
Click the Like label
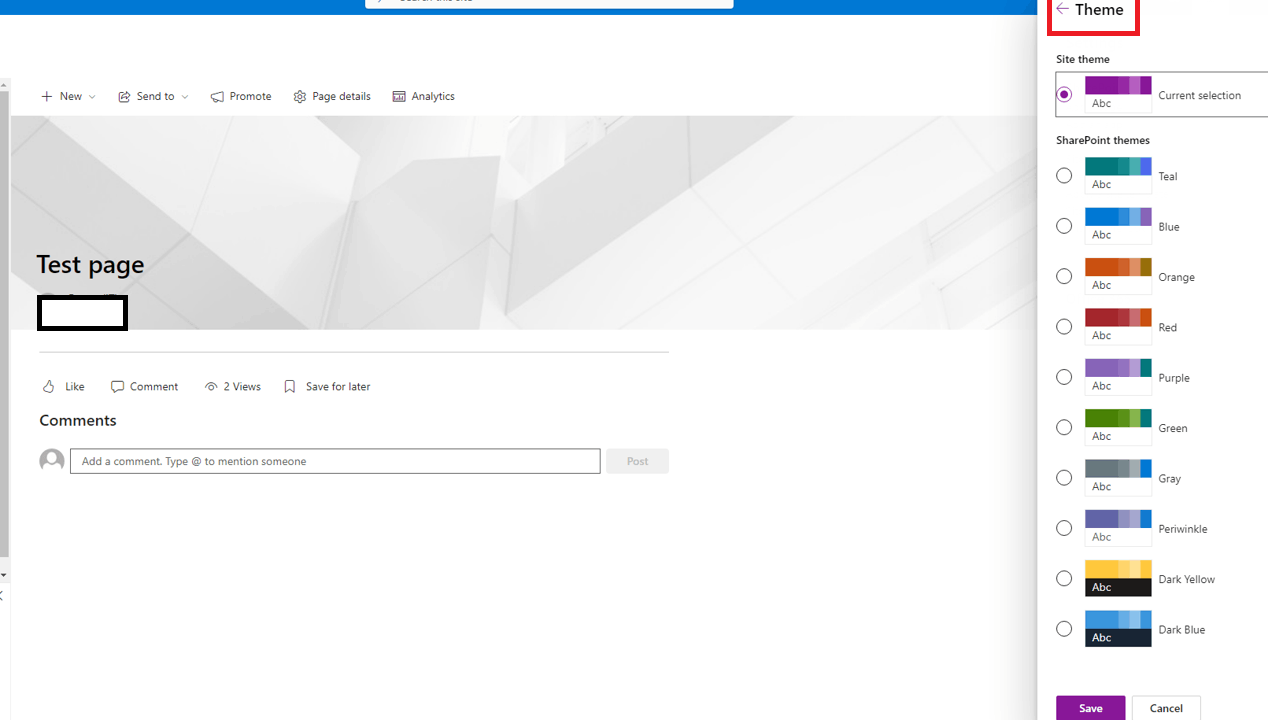[74, 386]
